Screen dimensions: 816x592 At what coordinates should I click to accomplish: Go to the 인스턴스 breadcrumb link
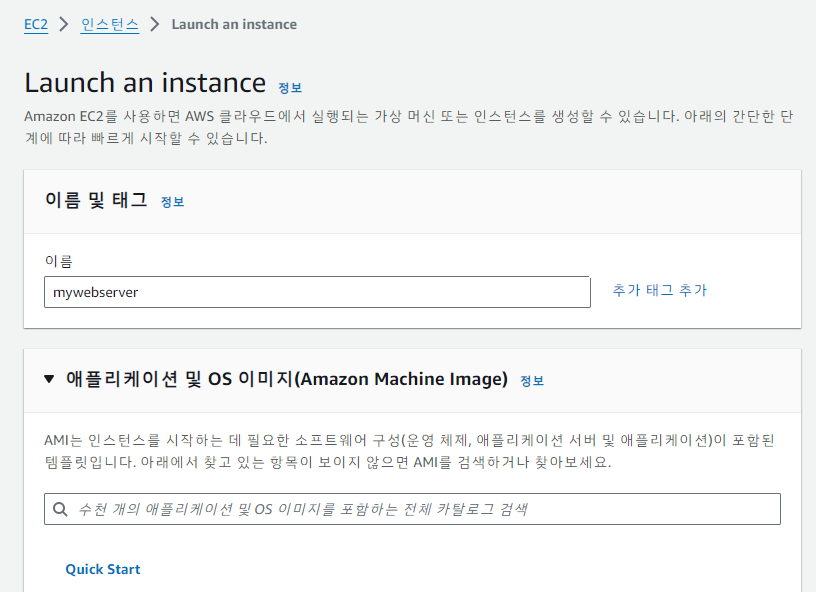(110, 24)
